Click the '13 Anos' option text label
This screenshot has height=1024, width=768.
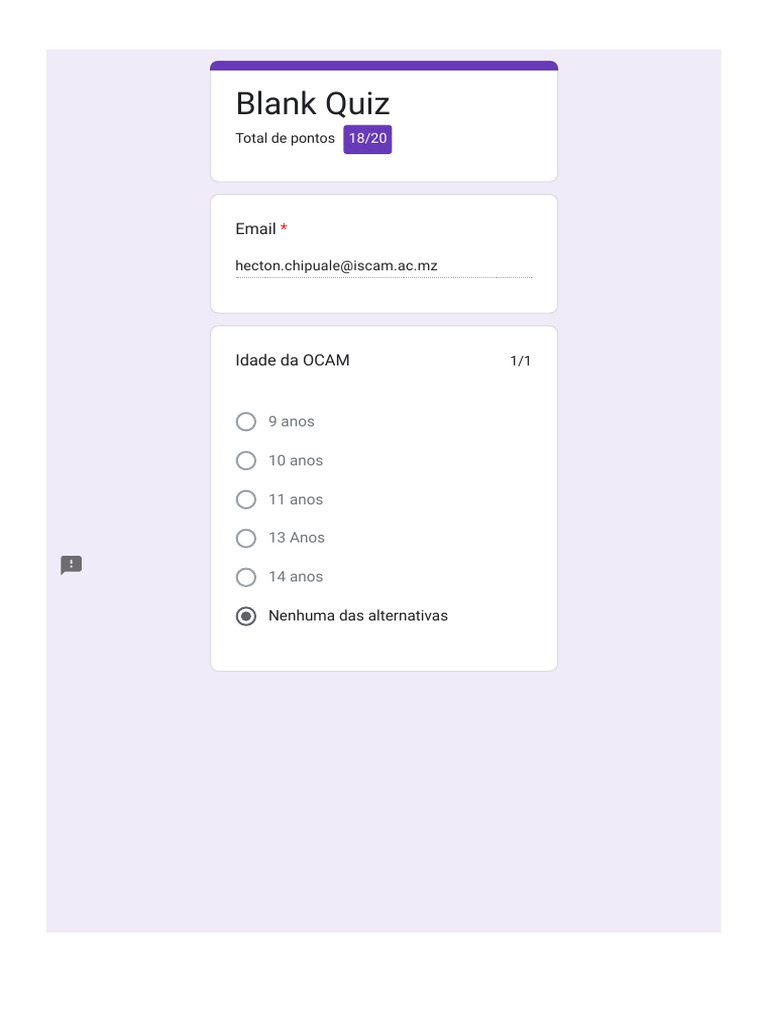(x=296, y=538)
